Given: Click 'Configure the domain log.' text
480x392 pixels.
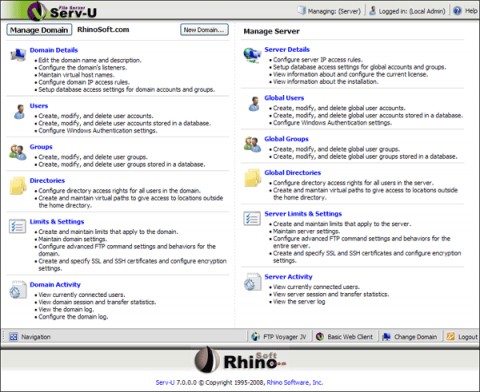Looking at the screenshot, I should pos(73,317).
